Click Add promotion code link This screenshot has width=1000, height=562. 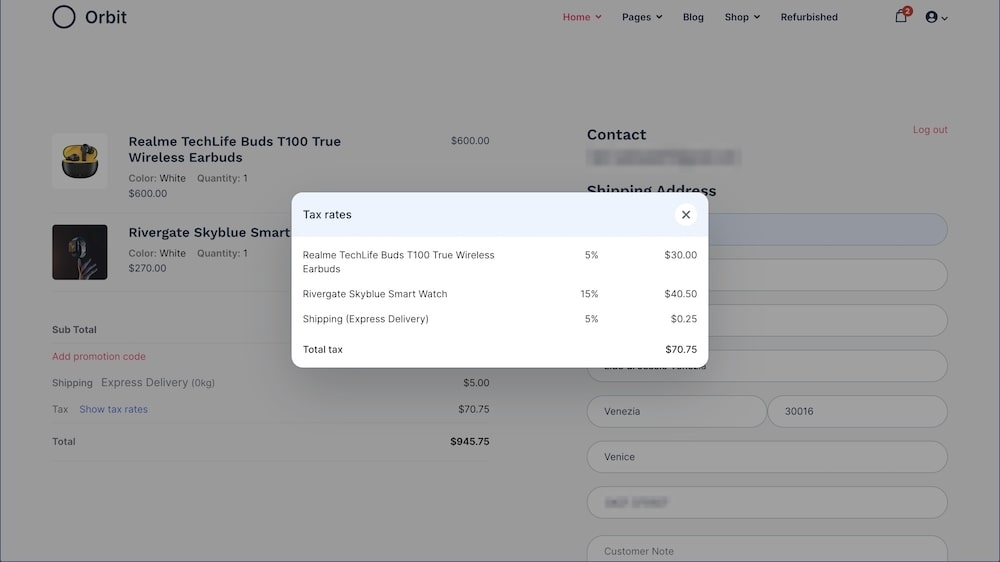(99, 357)
